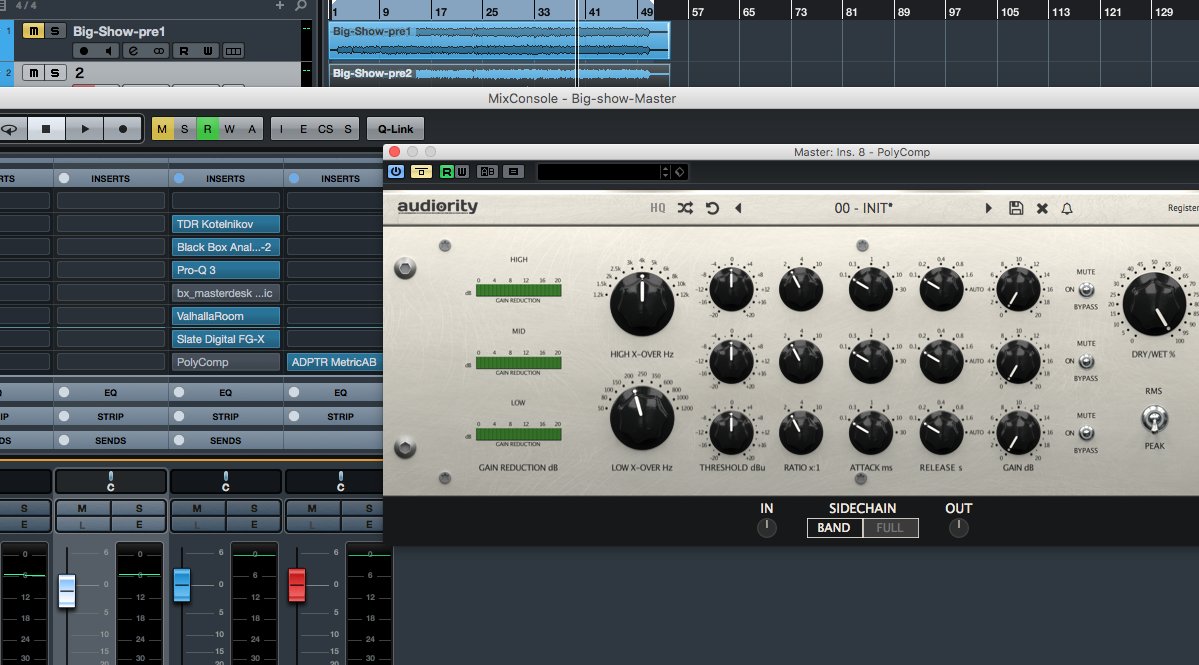Screen dimensions: 1199x665
Task: Go to the previous PolyComp preset
Action: pos(738,208)
